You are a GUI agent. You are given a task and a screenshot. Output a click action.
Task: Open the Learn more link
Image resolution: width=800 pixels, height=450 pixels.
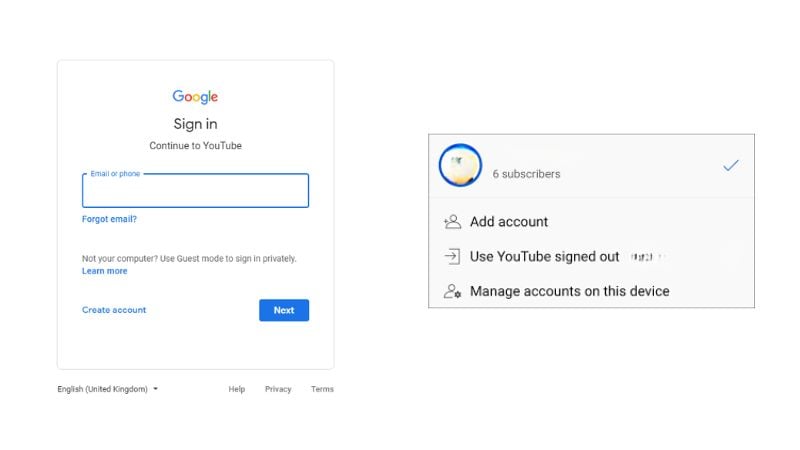coord(104,271)
